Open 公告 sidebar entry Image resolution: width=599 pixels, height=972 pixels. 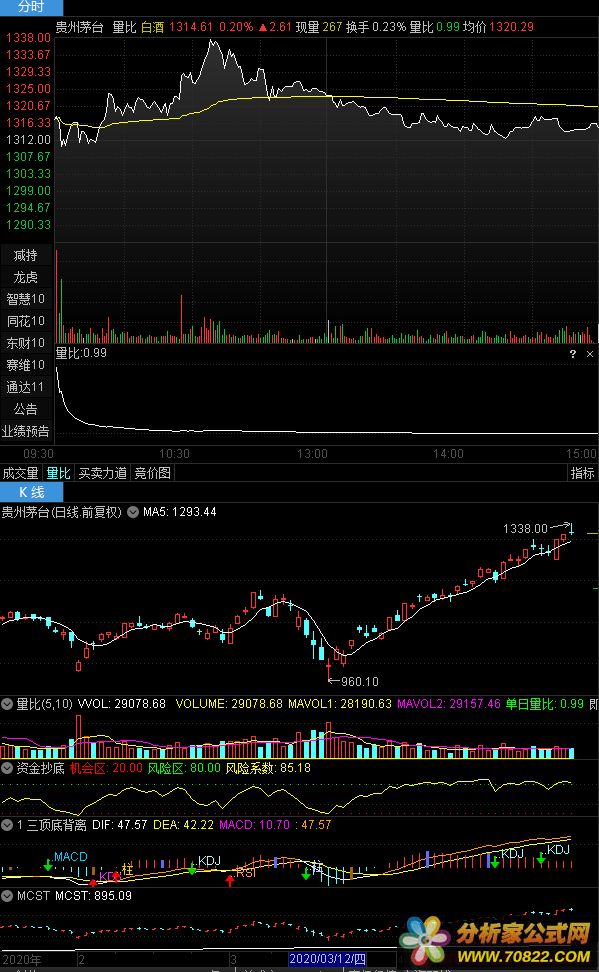(25, 409)
